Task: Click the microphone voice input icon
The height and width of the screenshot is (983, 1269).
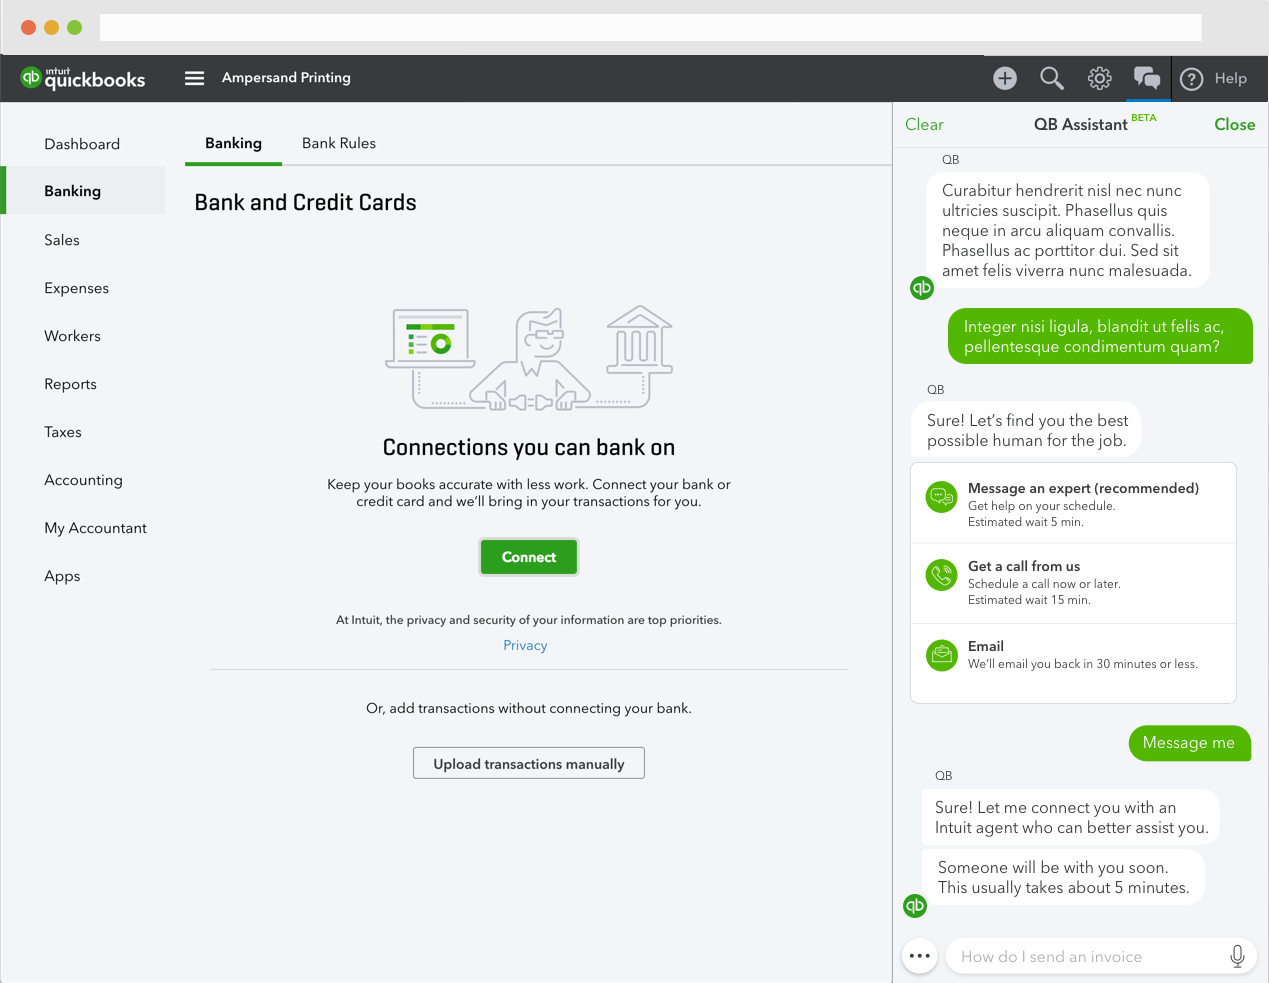Action: 1237,956
